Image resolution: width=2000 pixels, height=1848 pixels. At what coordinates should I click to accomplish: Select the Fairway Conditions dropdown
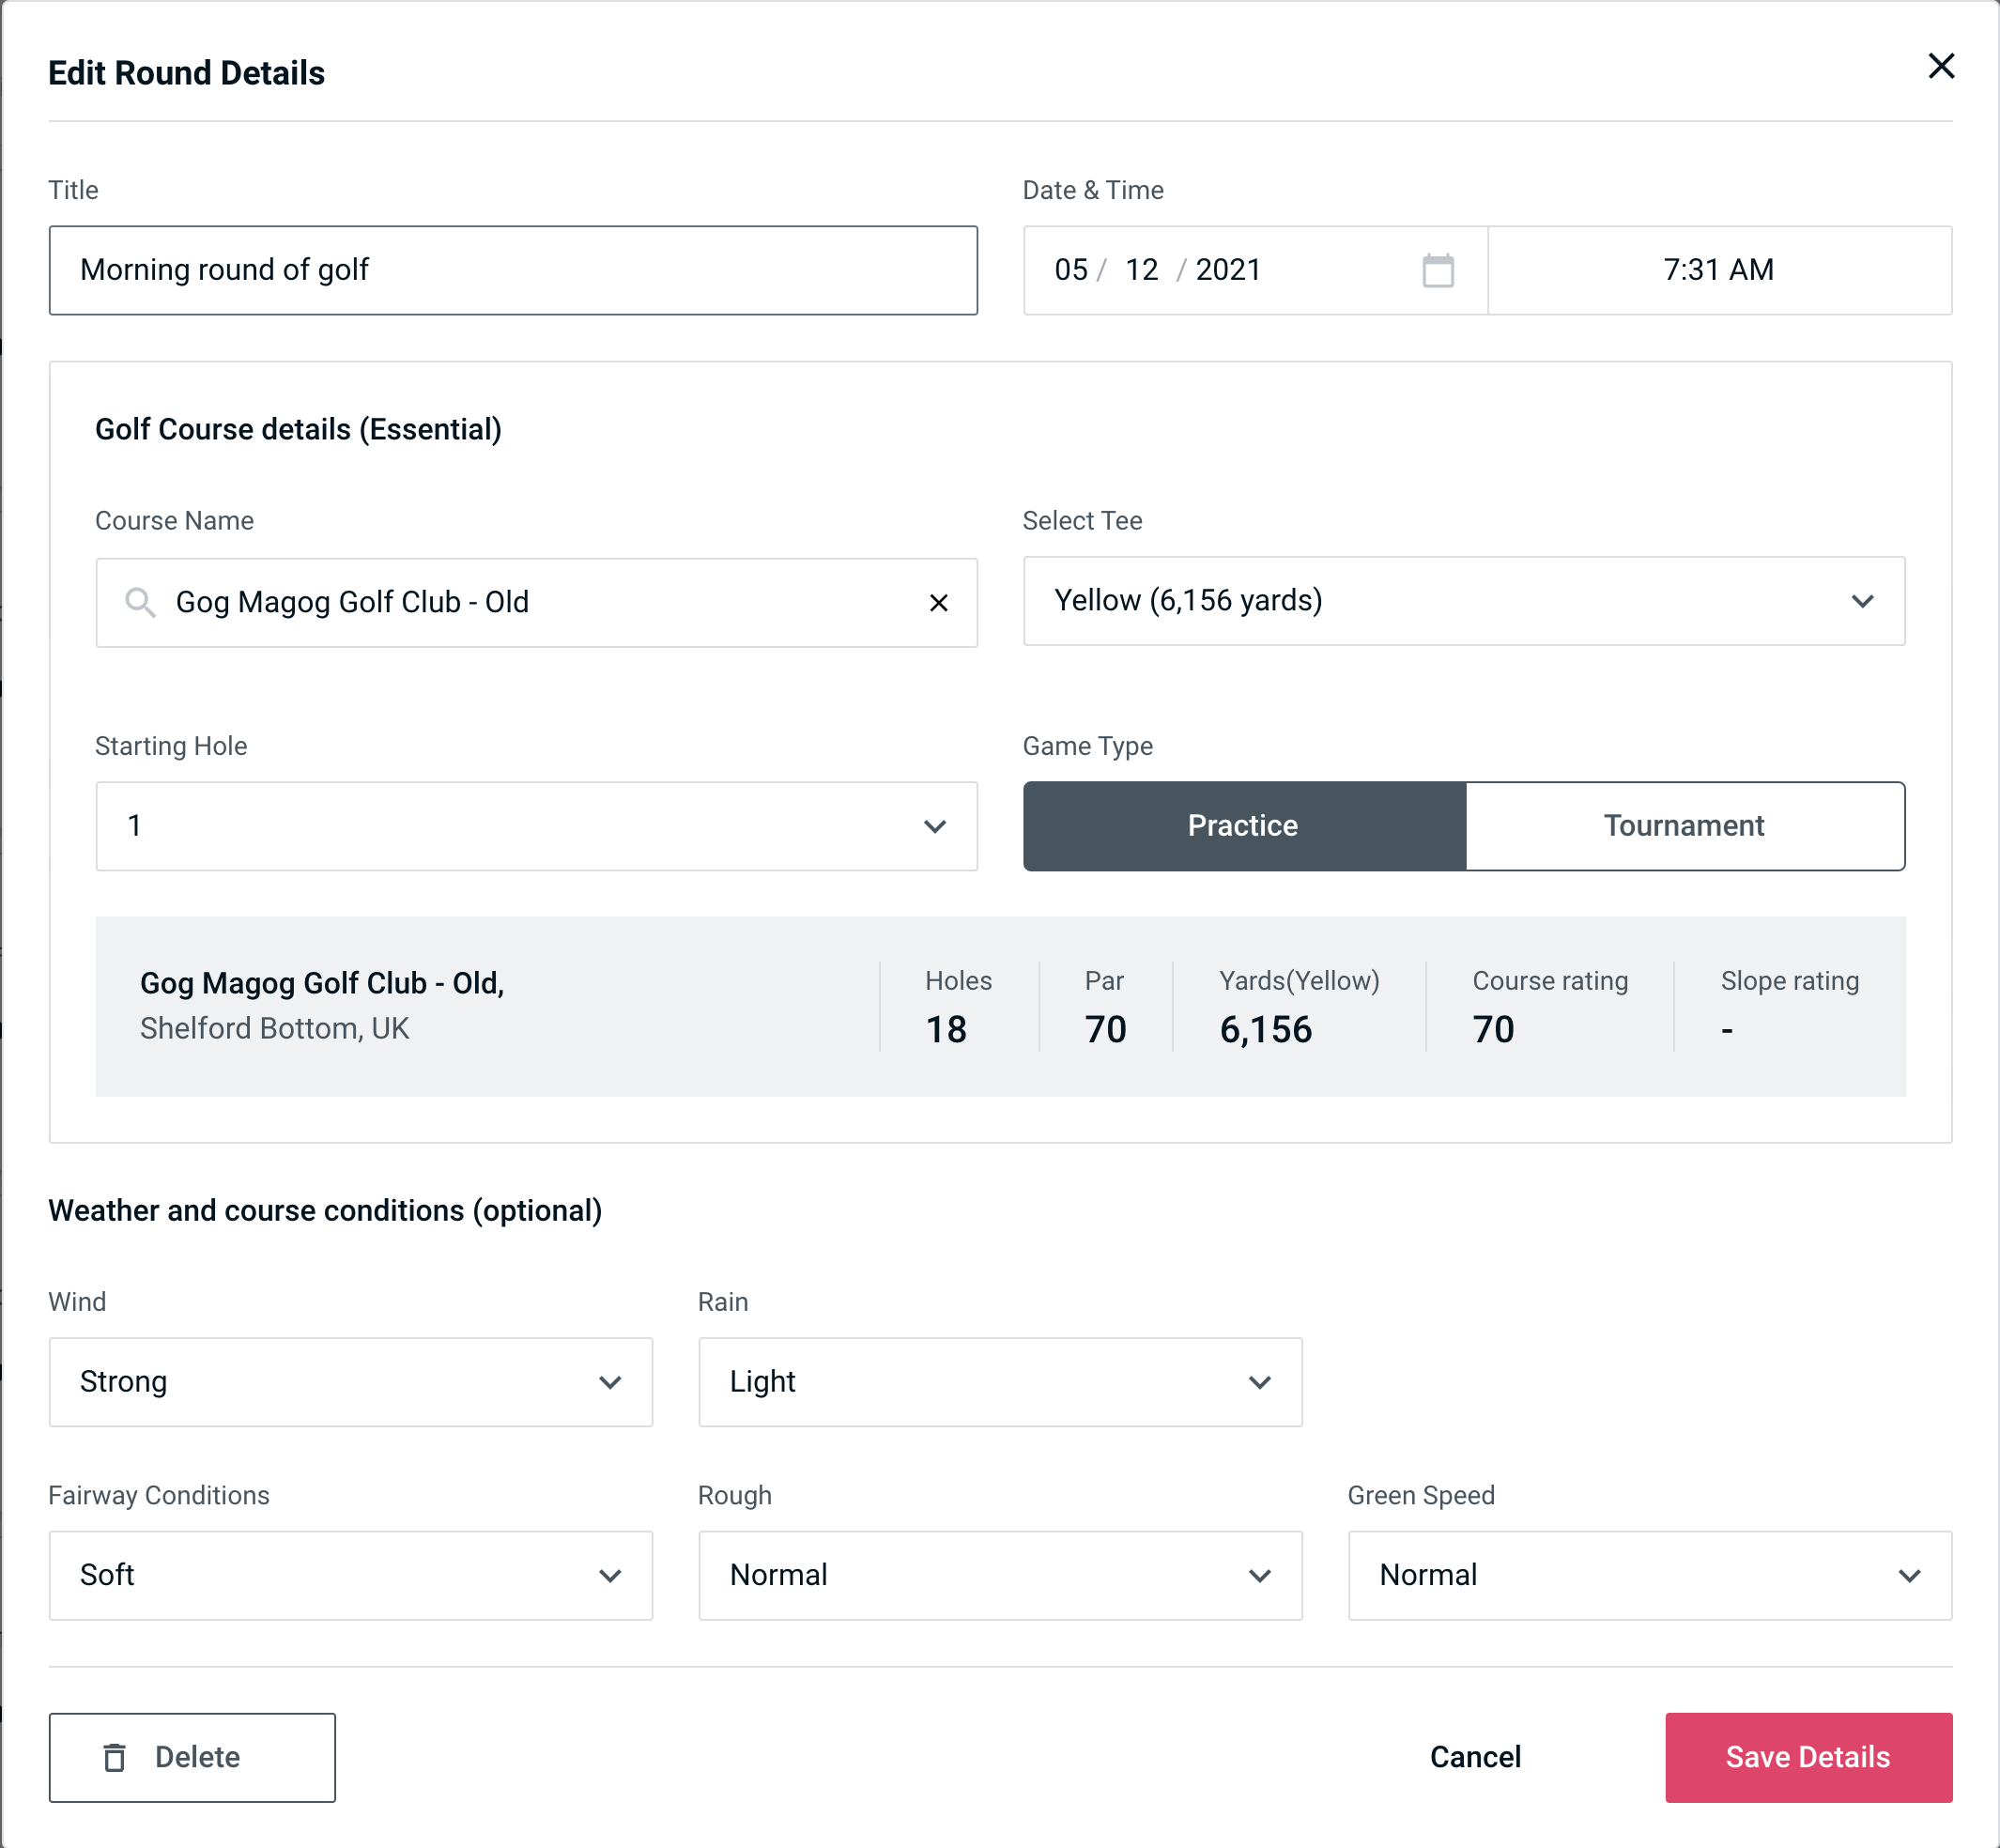click(x=350, y=1577)
